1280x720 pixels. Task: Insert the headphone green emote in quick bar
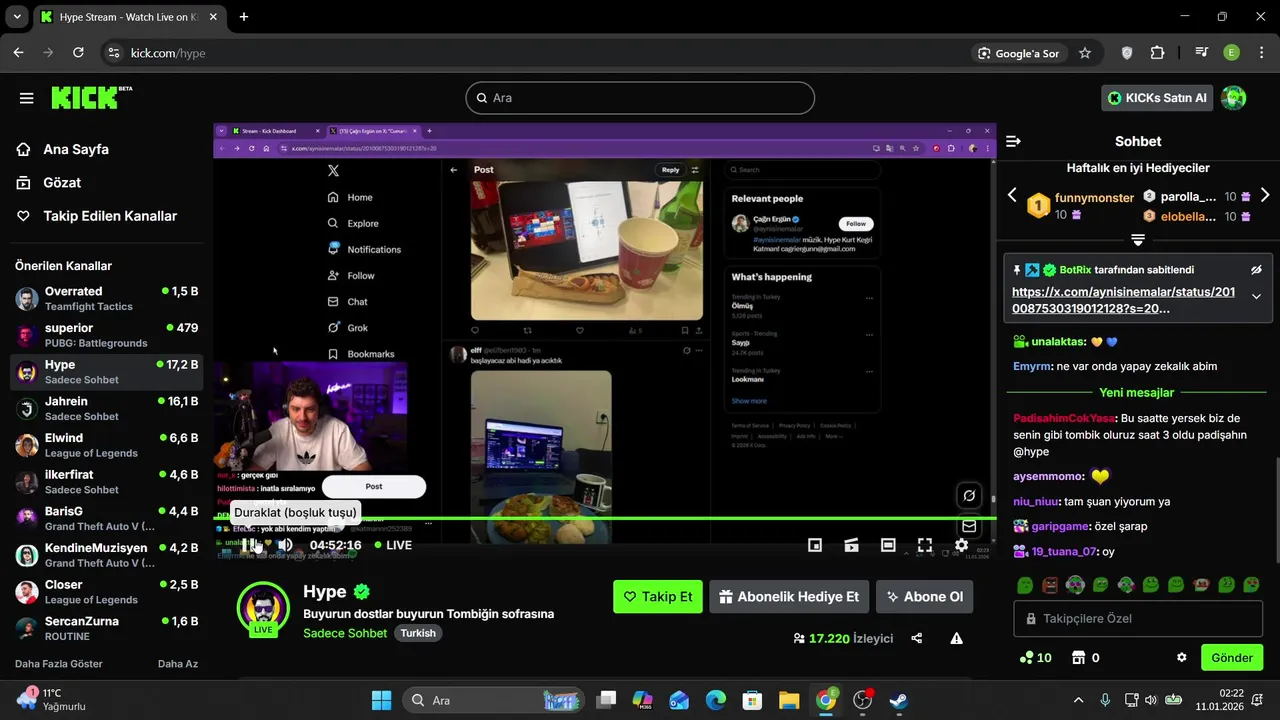tap(1075, 584)
